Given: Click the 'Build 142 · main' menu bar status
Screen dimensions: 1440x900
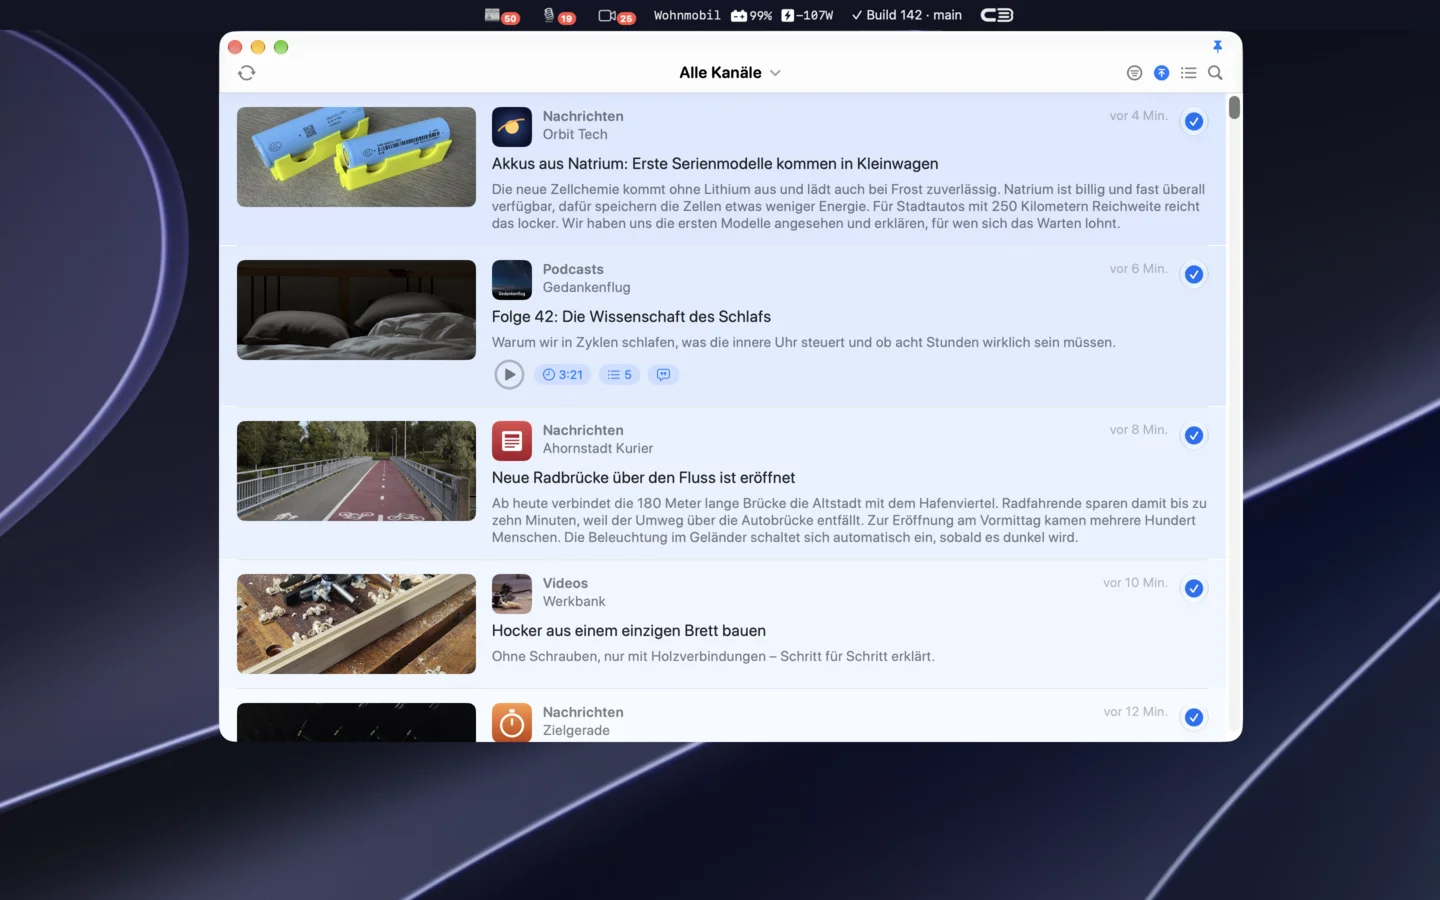Looking at the screenshot, I should point(906,15).
